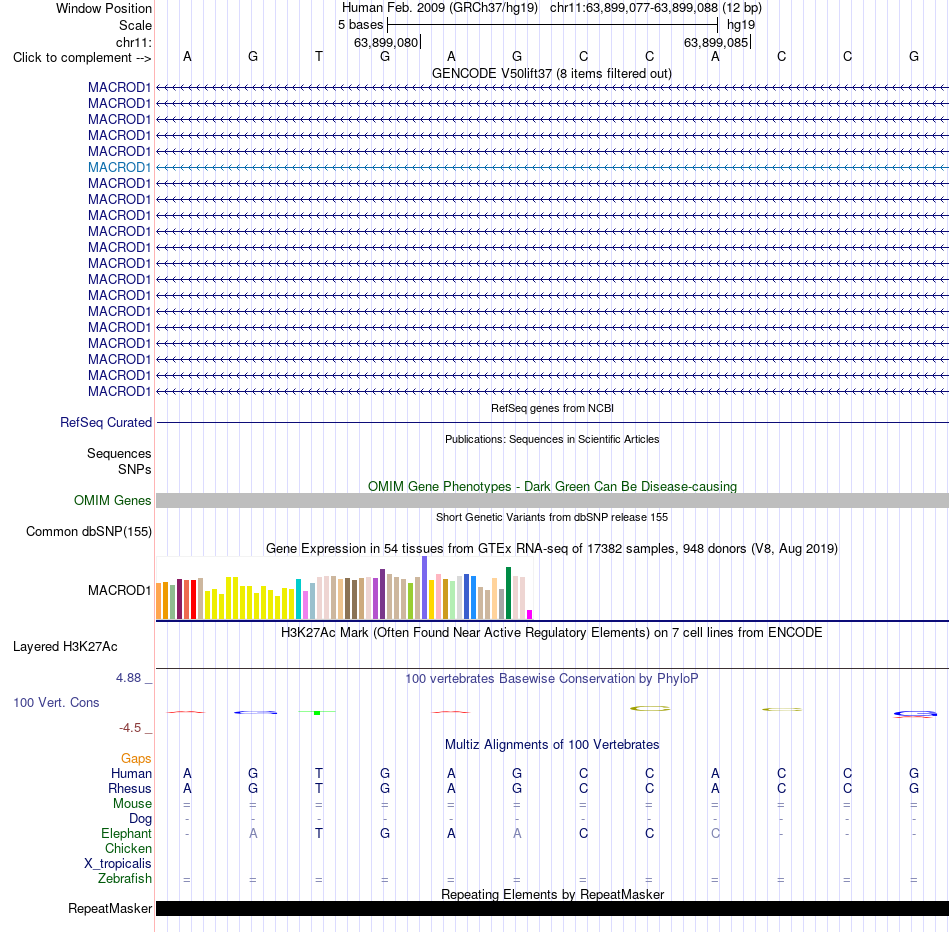Select the Chicken alignment row label
Image resolution: width=950 pixels, height=932 pixels.
pyautogui.click(x=128, y=848)
